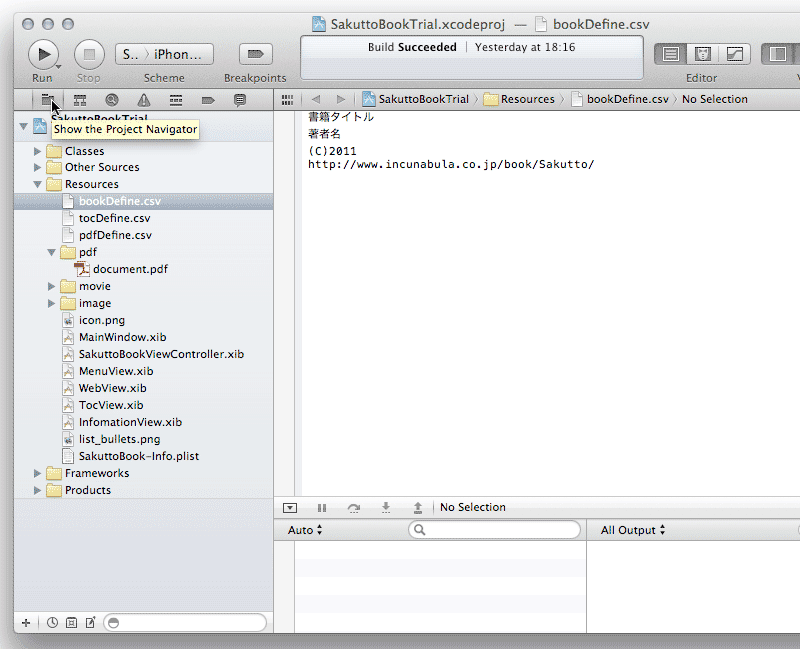This screenshot has height=649, width=800.
Task: Click the variables search field
Action: click(494, 530)
